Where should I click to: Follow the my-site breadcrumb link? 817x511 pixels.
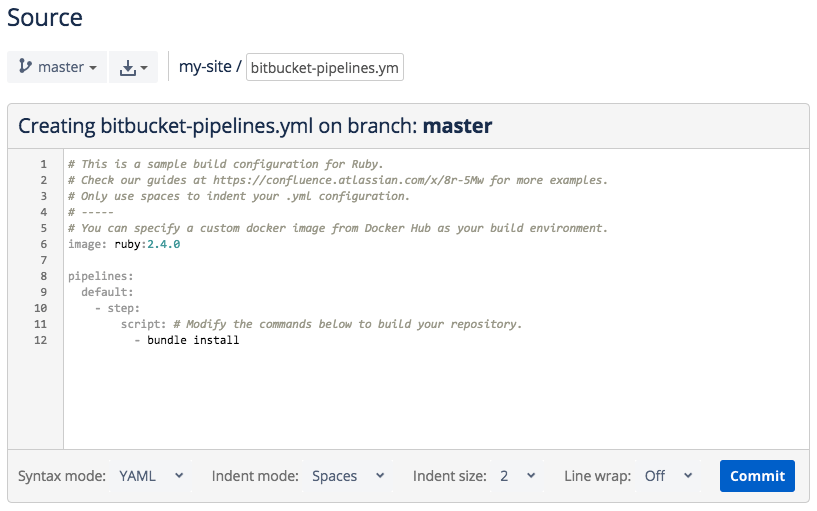pos(205,67)
